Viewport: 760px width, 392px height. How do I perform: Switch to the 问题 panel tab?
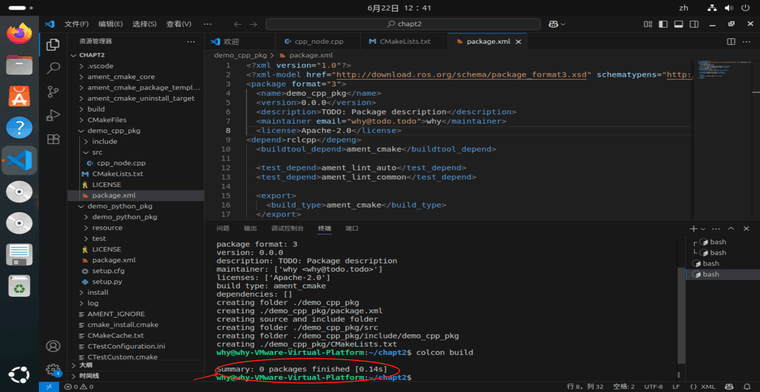[x=223, y=228]
